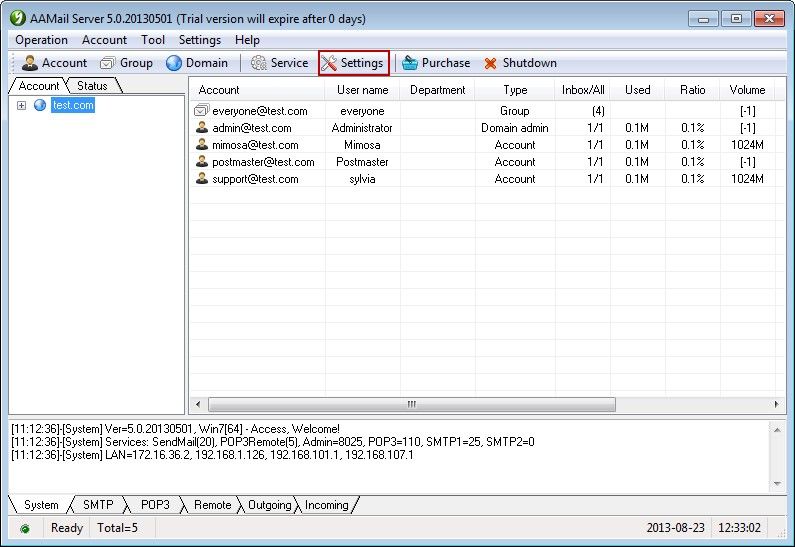795x547 pixels.
Task: Switch to the Status tab
Action: click(x=92, y=86)
